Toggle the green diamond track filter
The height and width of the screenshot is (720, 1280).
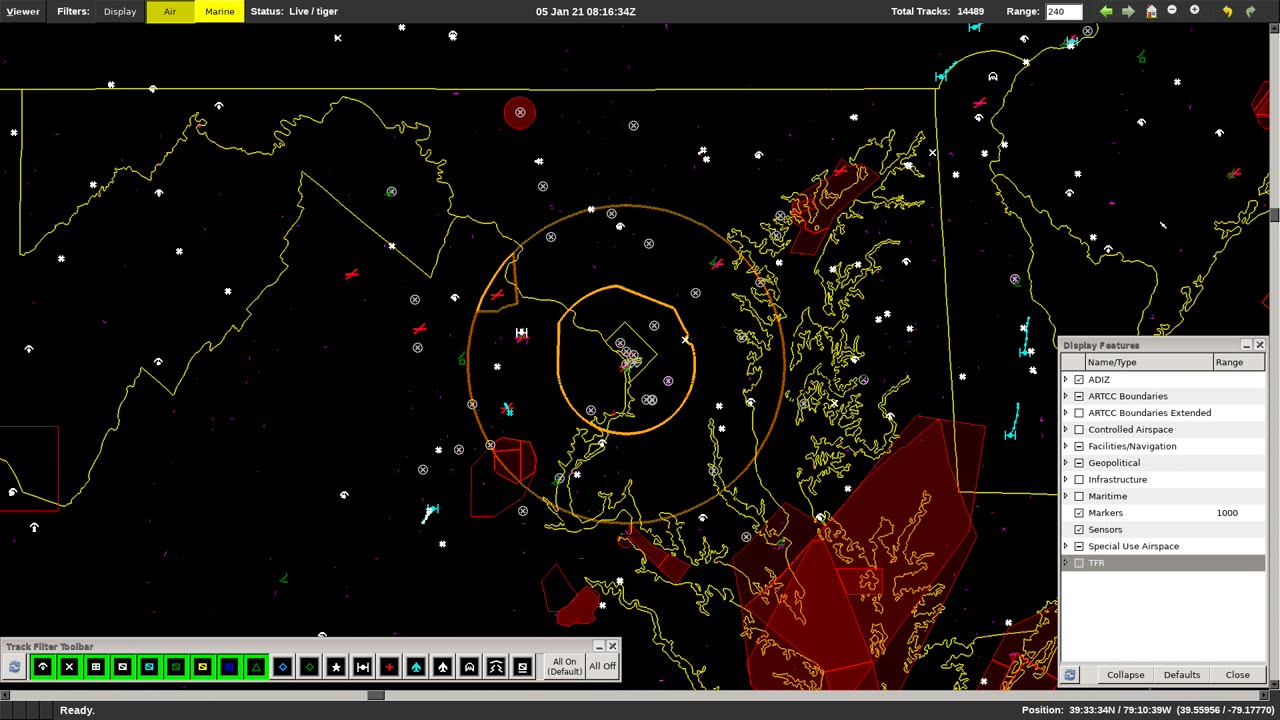[309, 667]
